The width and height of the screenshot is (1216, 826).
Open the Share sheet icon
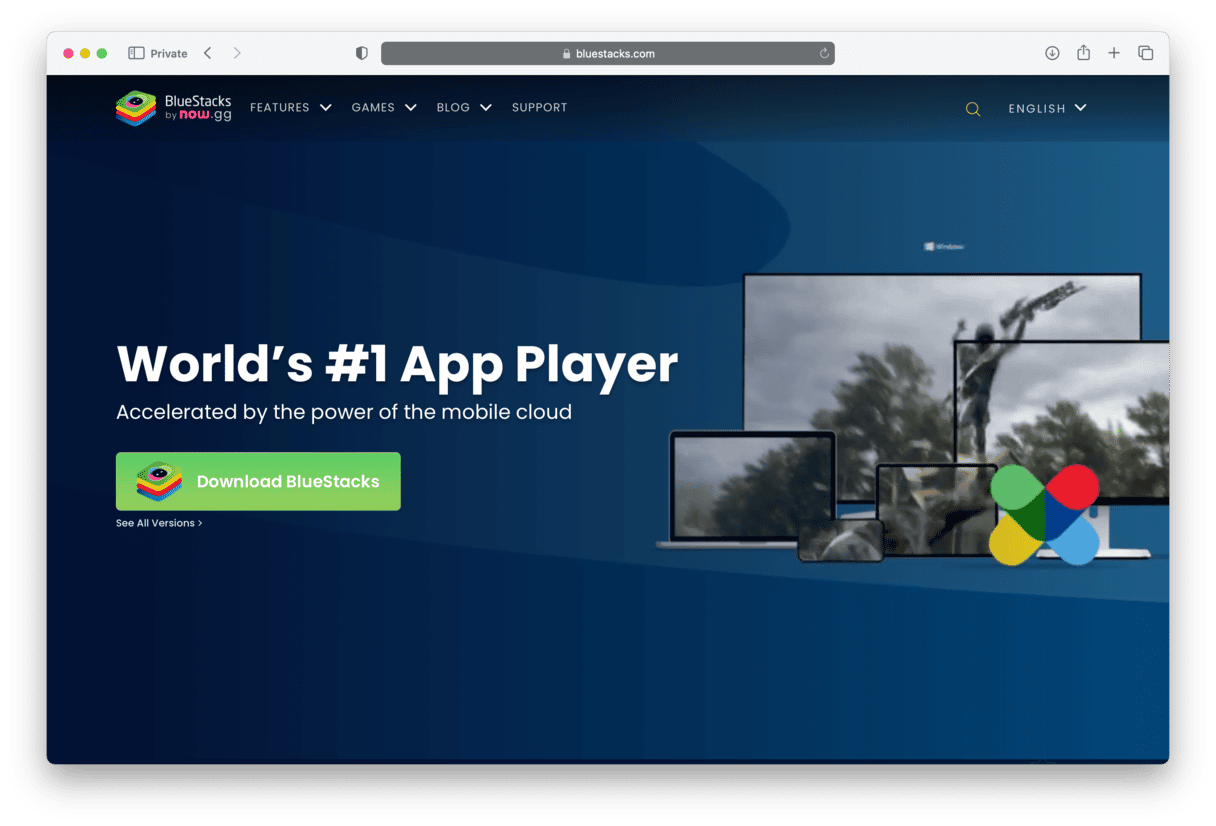tap(1083, 52)
